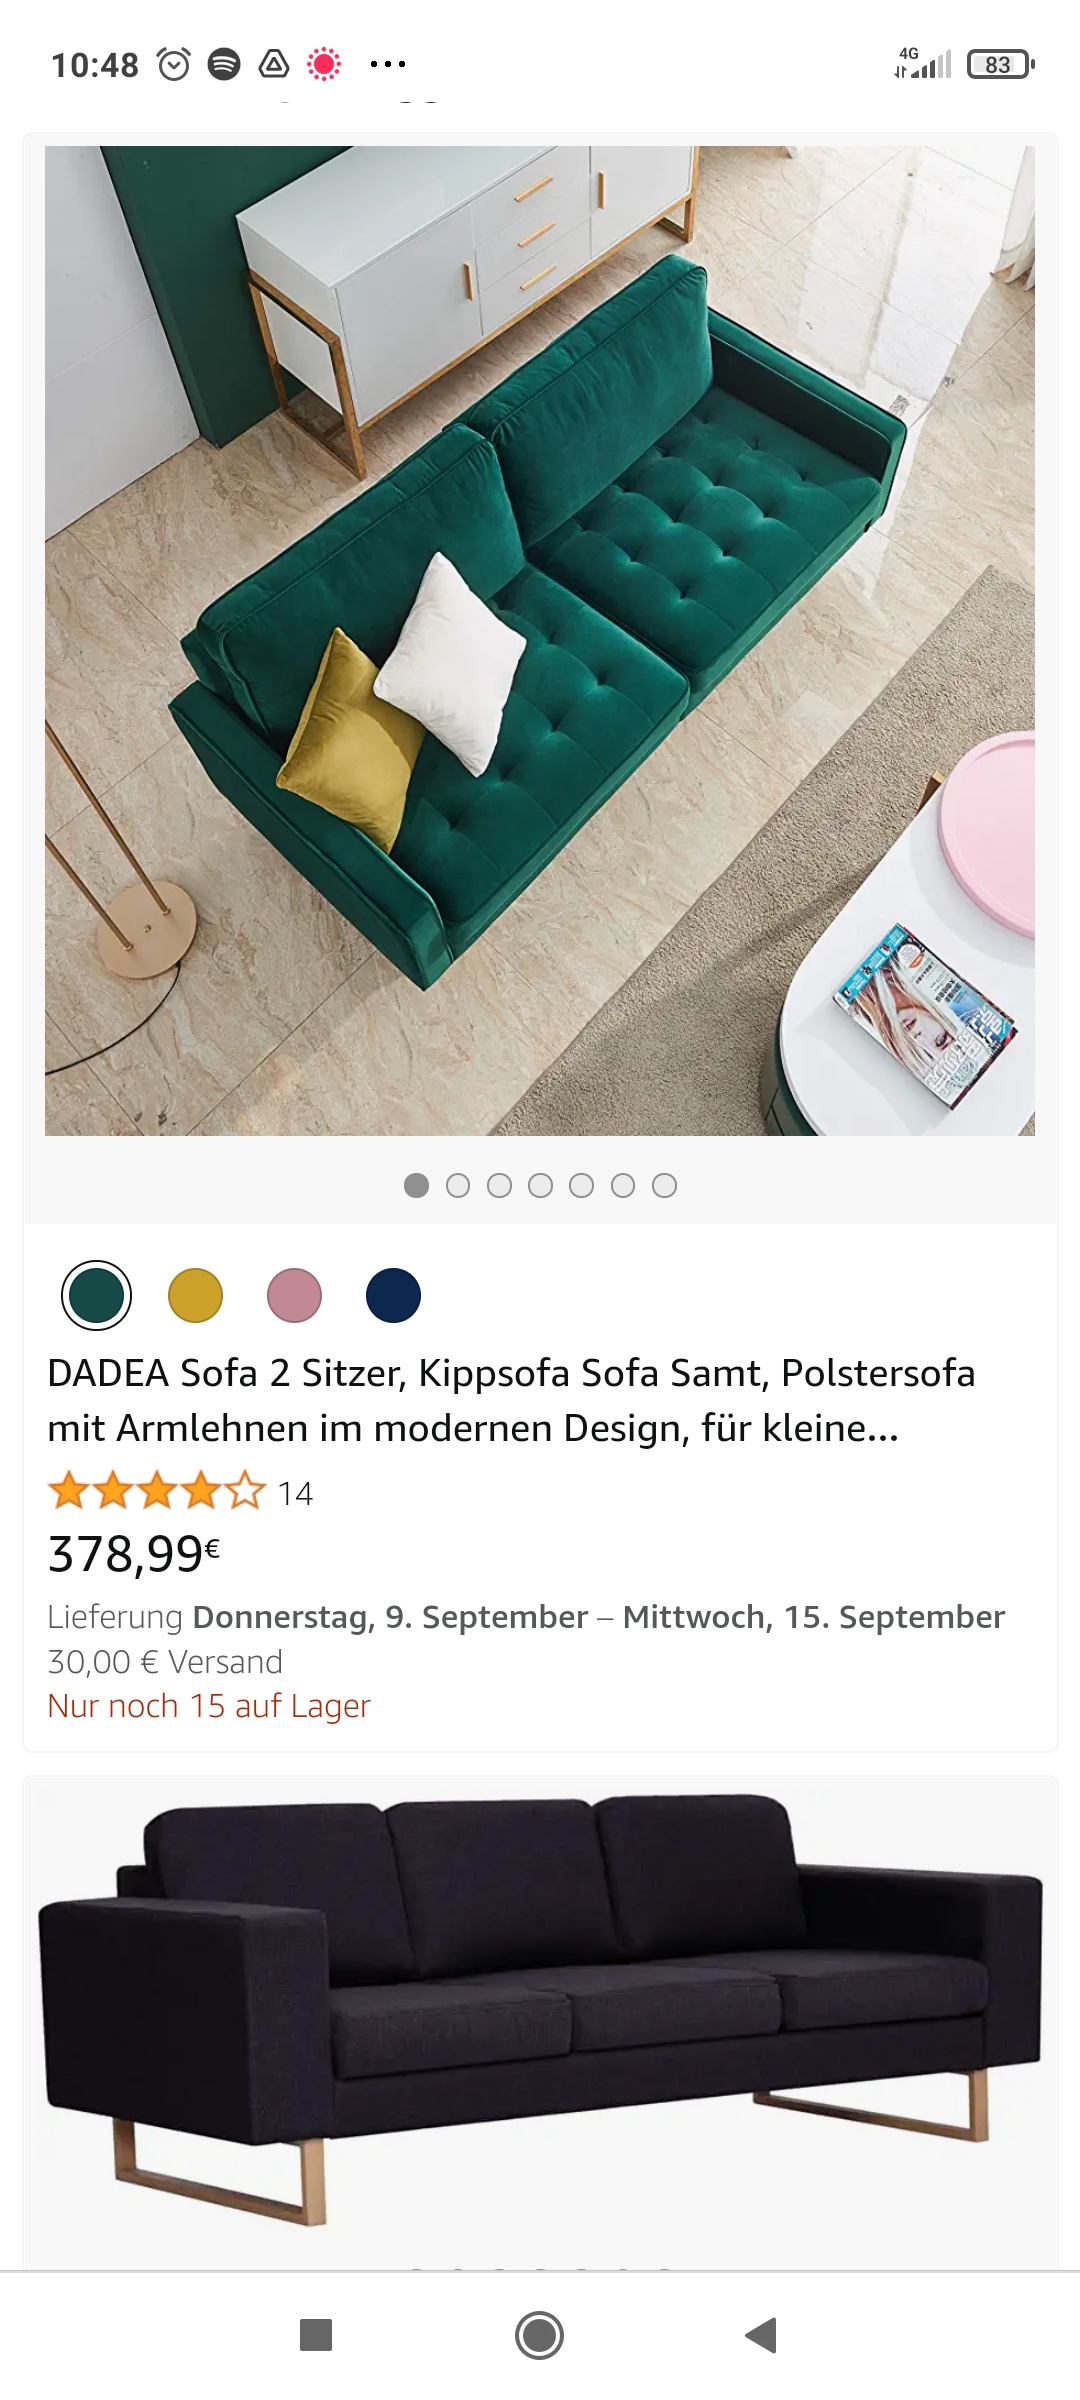Tap the green velvet sofa product image

tap(540, 641)
